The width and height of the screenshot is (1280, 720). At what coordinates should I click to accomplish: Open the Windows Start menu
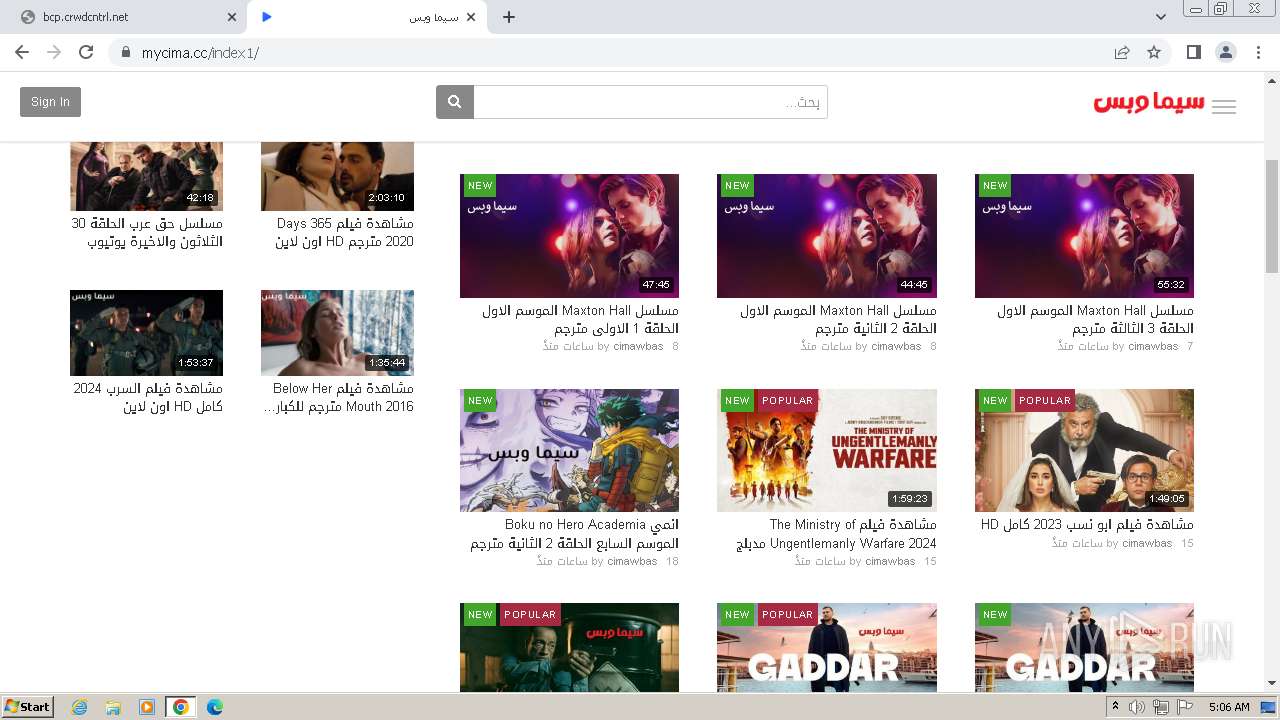point(28,706)
